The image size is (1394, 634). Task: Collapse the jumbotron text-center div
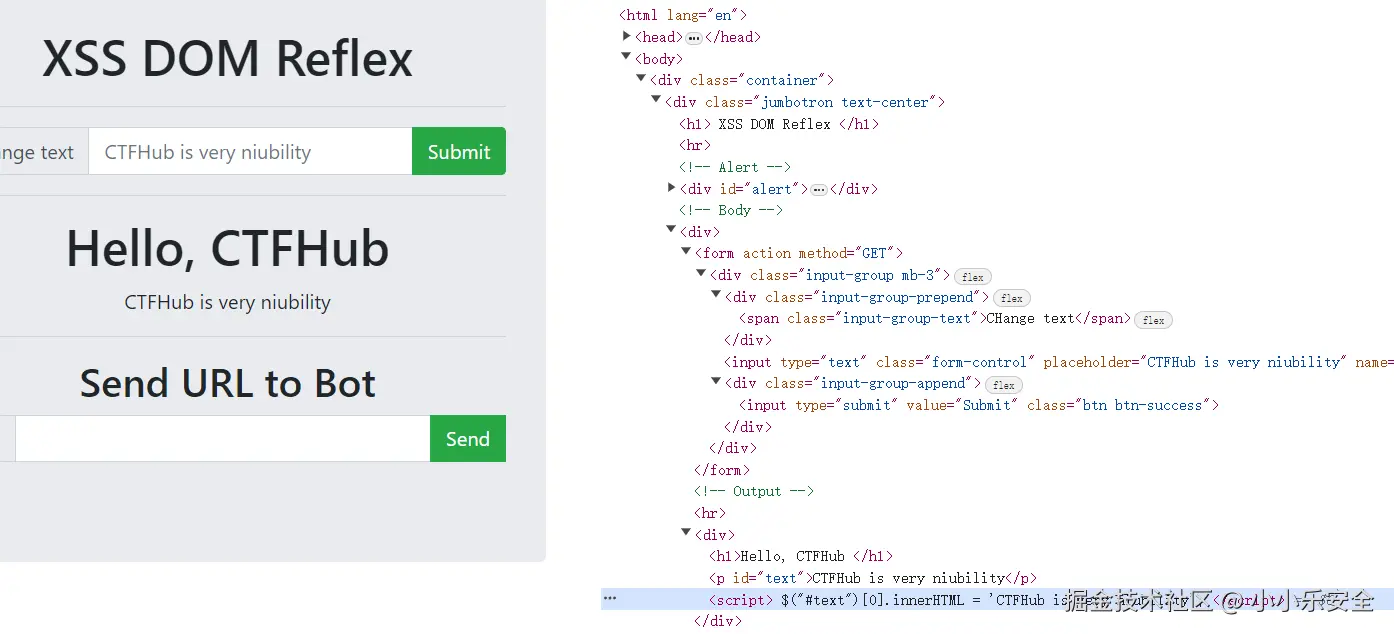pyautogui.click(x=656, y=101)
